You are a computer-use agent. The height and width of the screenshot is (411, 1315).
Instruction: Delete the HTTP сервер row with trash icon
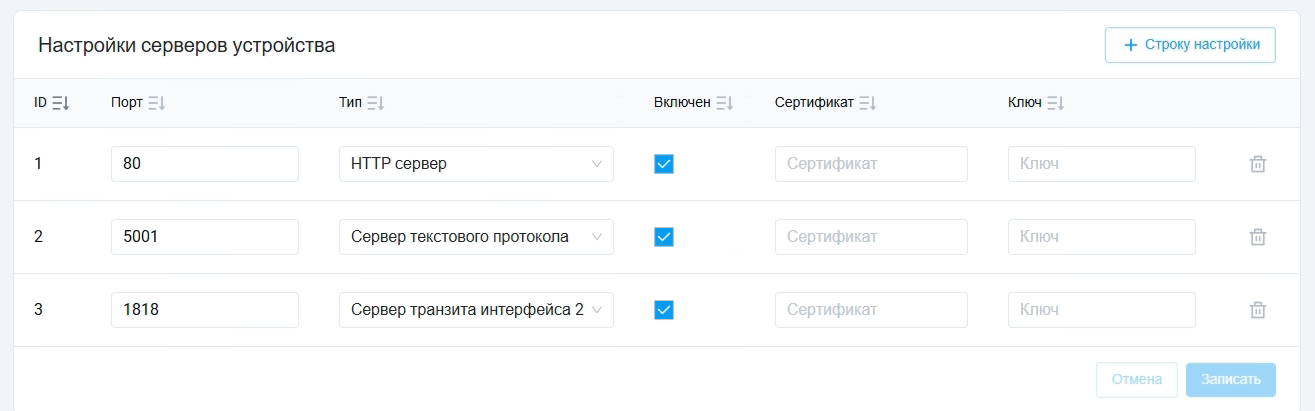coord(1258,164)
